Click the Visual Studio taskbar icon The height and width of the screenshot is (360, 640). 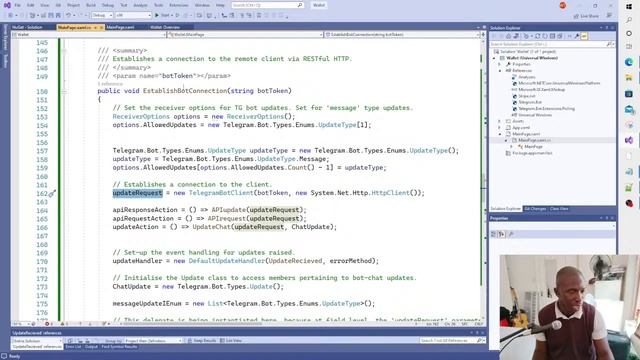pyautogui.click(x=629, y=140)
